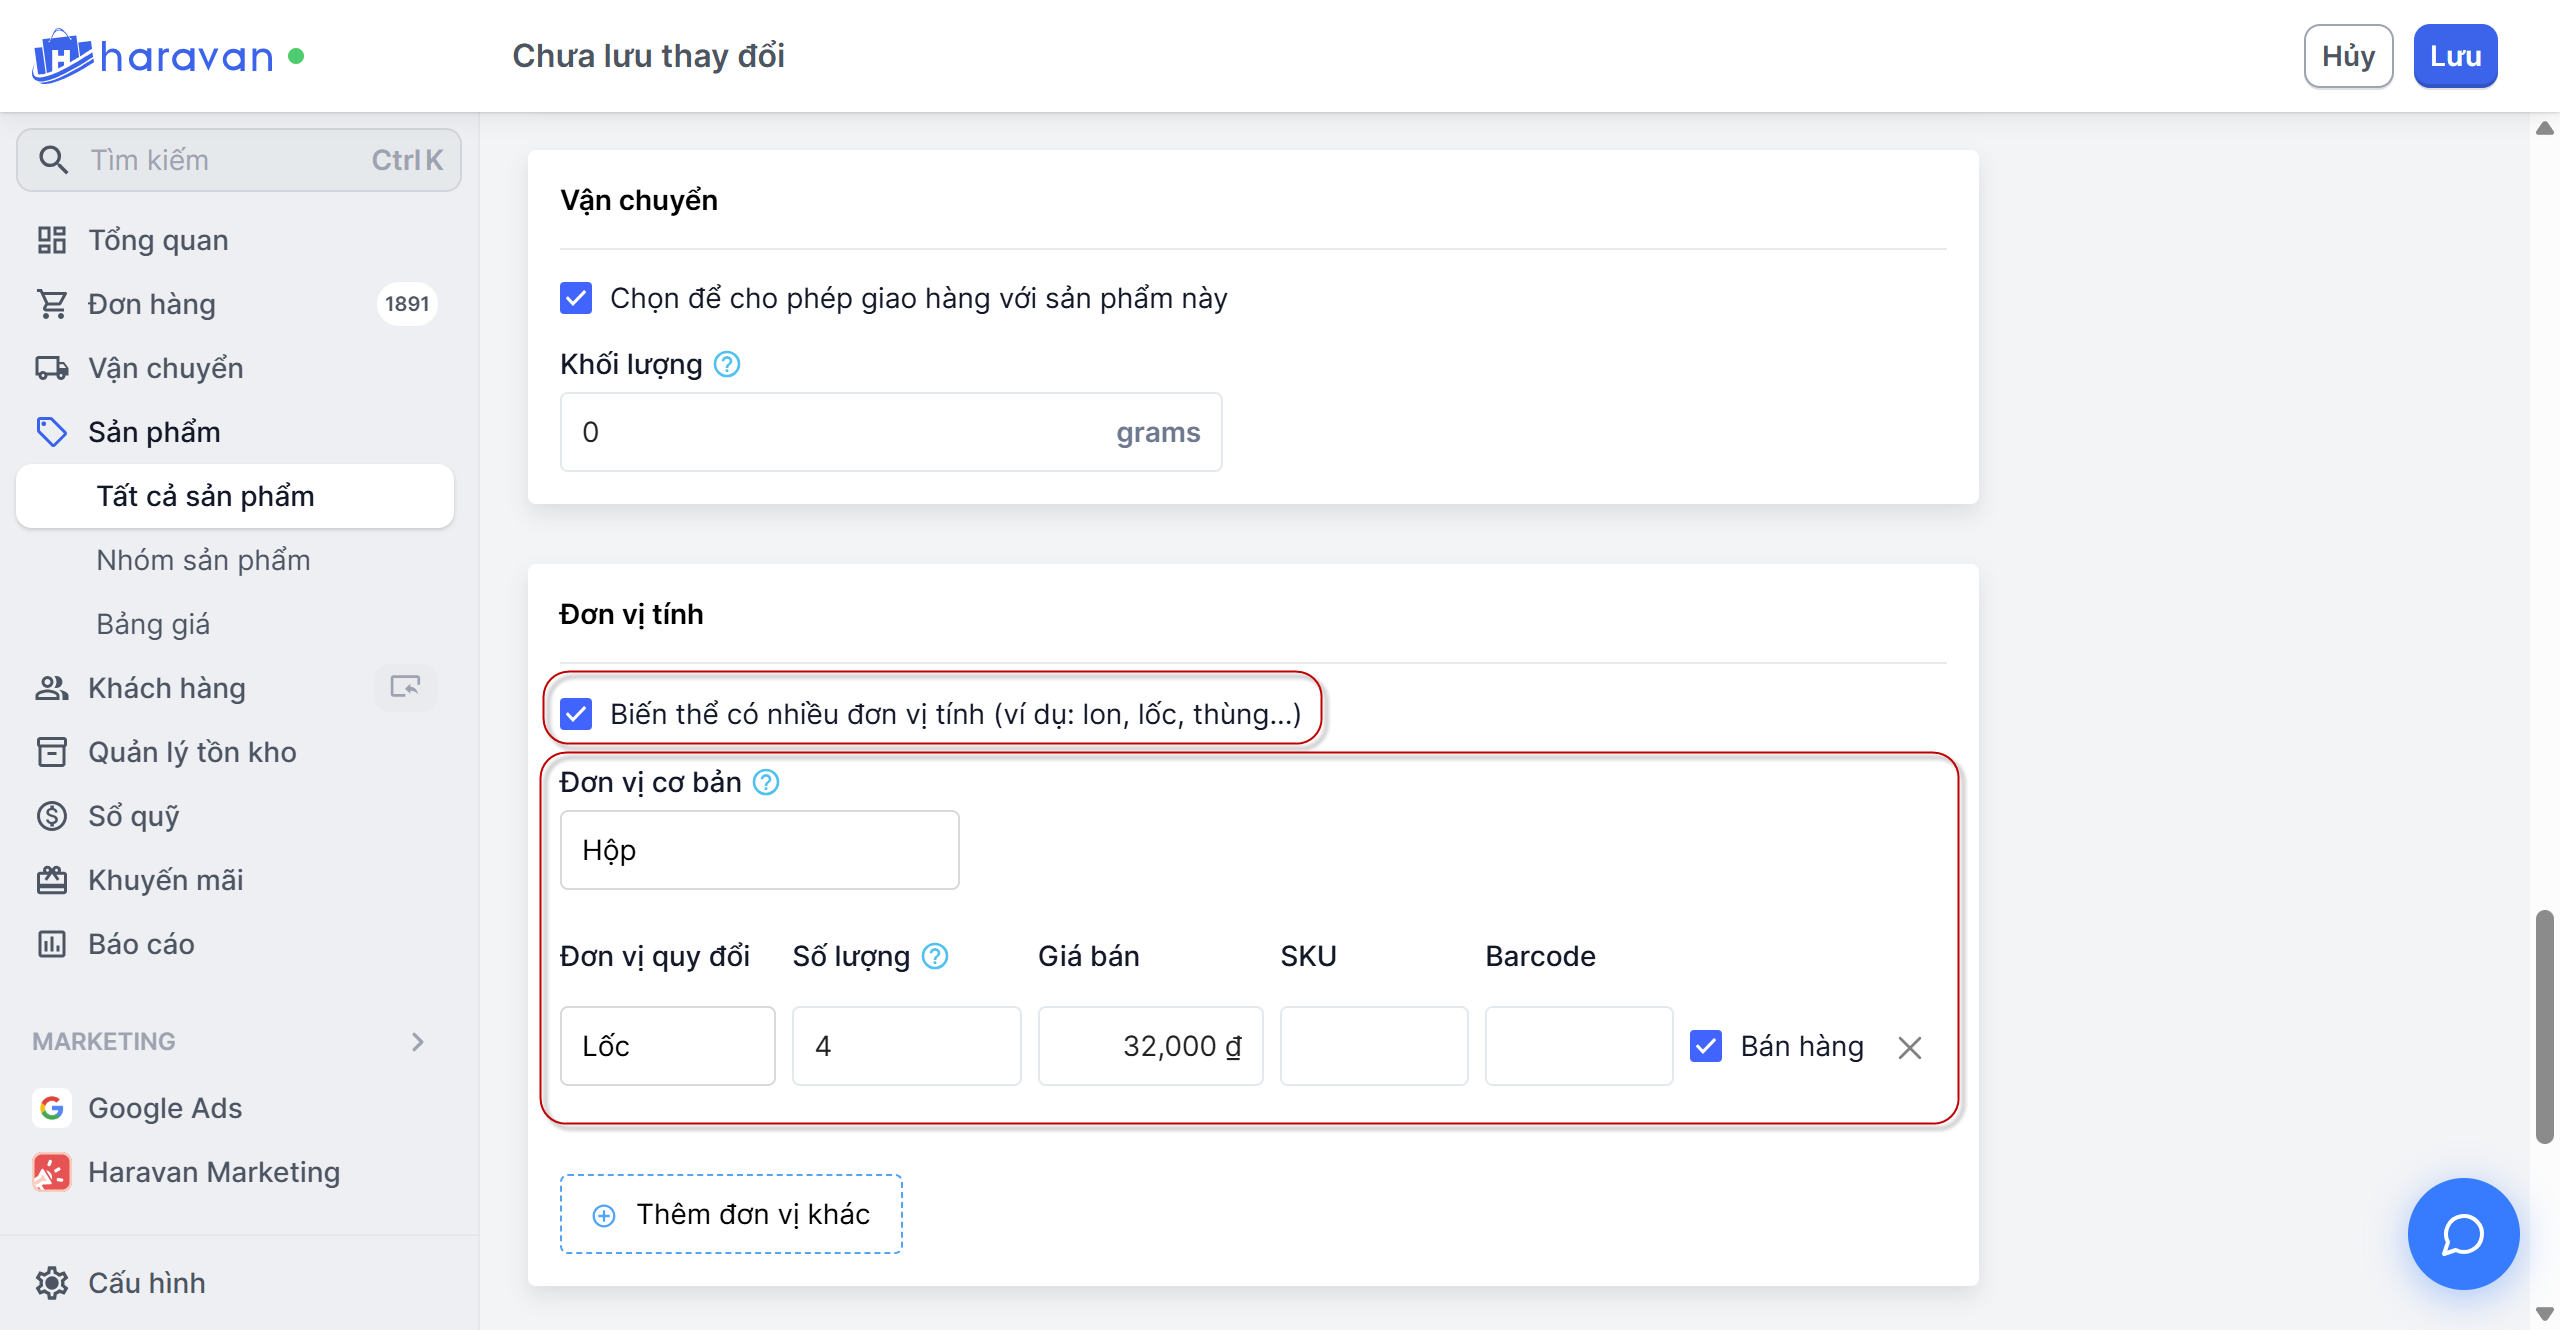Click the Số lượng help question icon
Screen dimensions: 2560x1330
coord(935,957)
